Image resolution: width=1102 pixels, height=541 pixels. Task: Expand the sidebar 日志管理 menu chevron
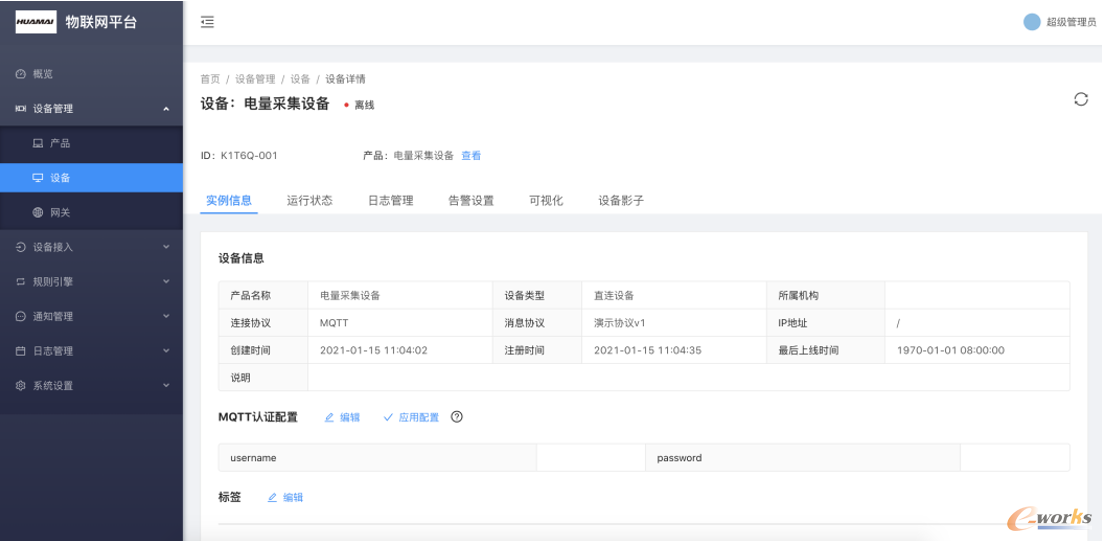166,351
